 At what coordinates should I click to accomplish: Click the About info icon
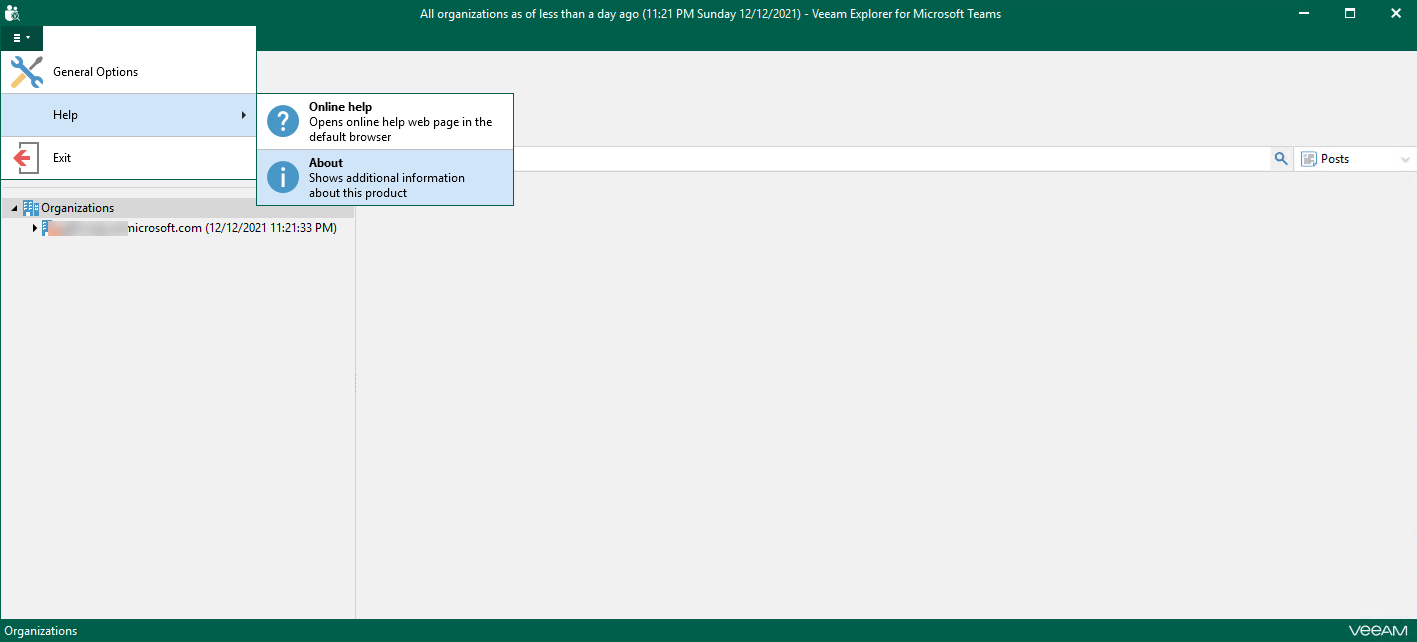283,178
